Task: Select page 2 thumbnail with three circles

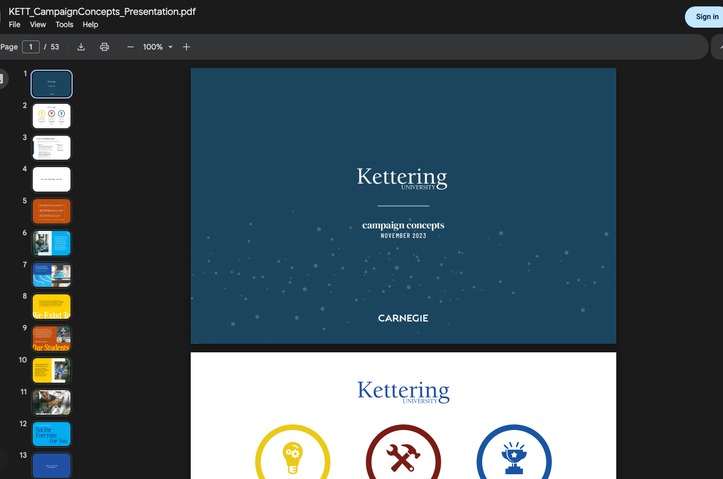Action: tap(52, 116)
